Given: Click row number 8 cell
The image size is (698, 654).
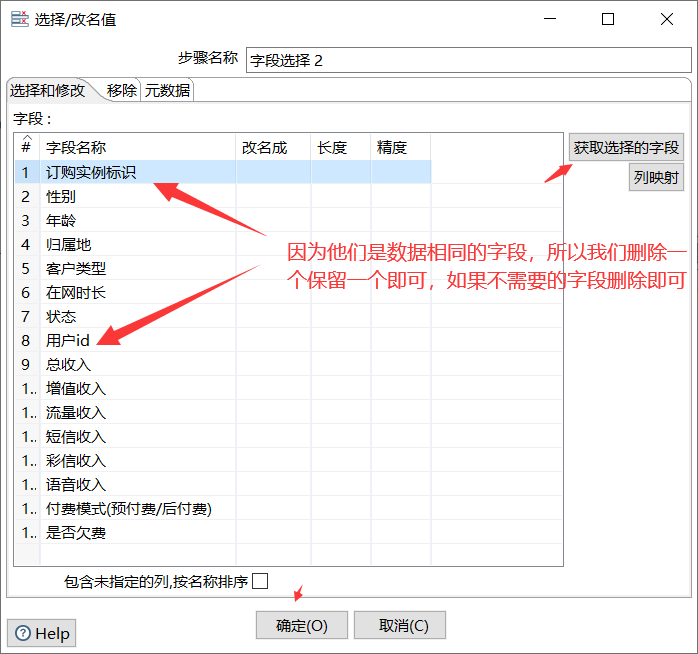Looking at the screenshot, I should point(27,340).
